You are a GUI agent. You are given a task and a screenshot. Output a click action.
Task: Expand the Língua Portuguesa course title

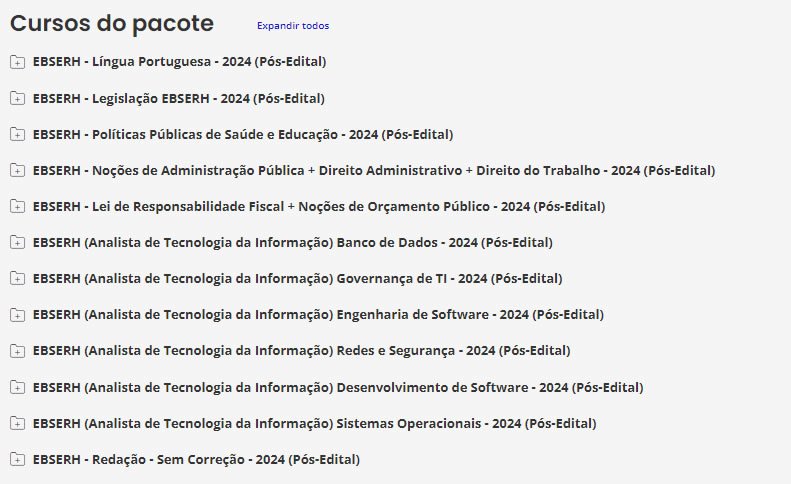click(x=179, y=62)
